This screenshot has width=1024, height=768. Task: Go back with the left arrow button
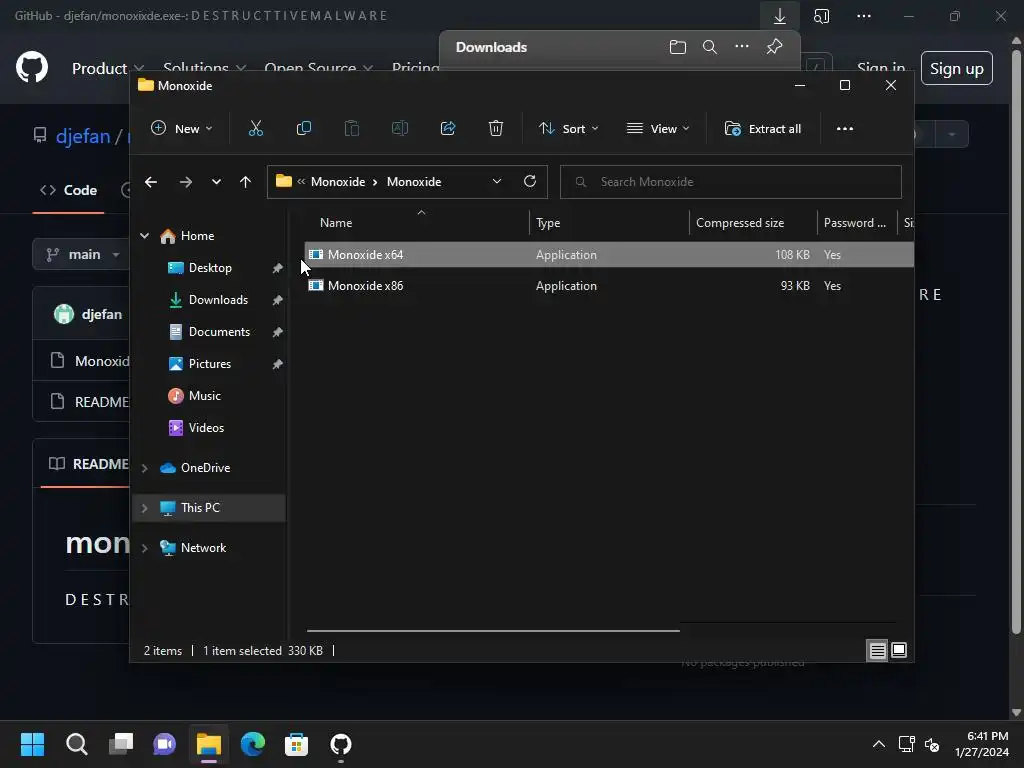coord(151,182)
